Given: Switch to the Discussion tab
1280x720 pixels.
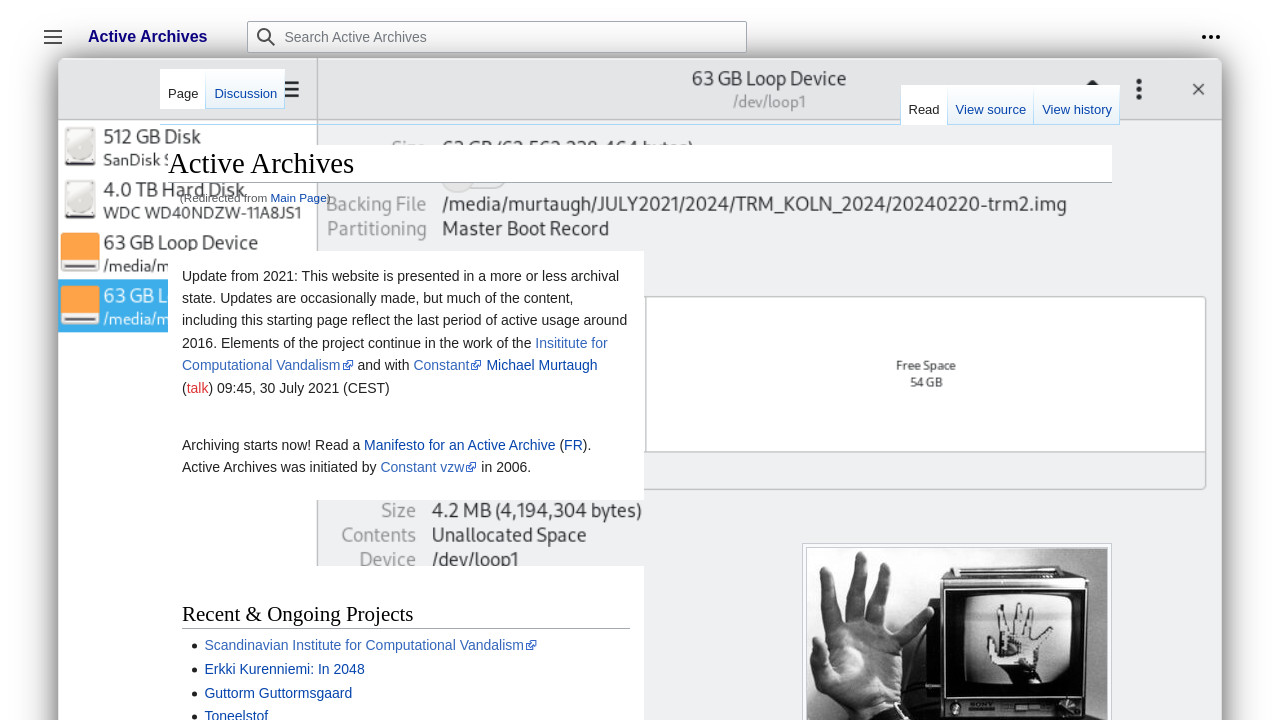Looking at the screenshot, I should click(245, 94).
